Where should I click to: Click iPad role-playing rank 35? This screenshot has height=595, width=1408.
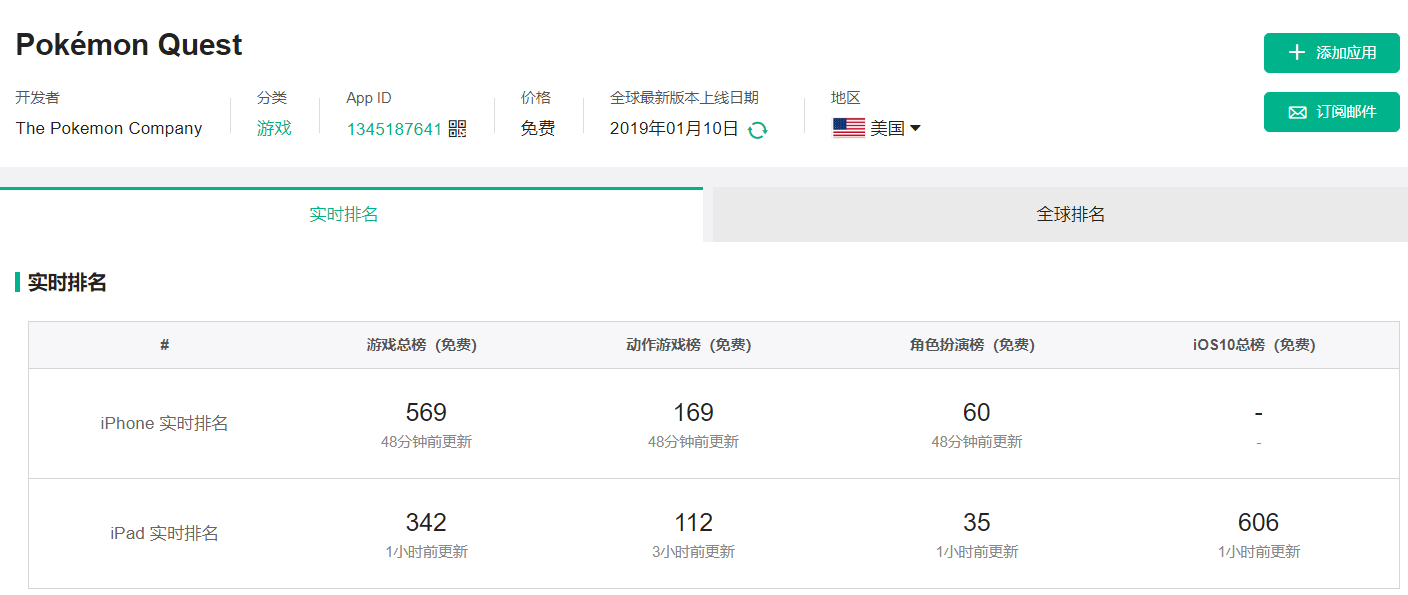(x=976, y=522)
